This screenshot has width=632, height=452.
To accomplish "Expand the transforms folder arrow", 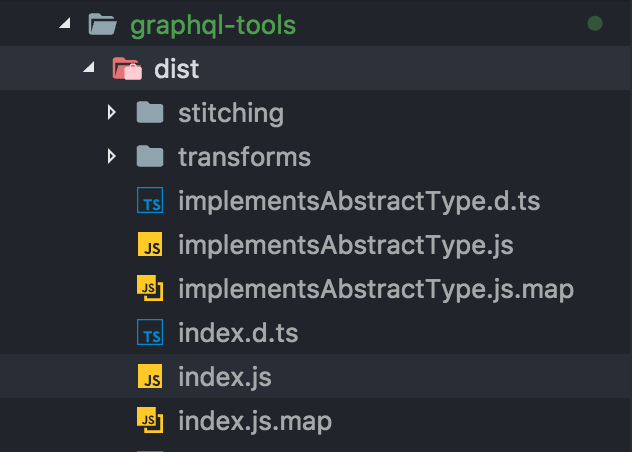I will click(x=112, y=156).
